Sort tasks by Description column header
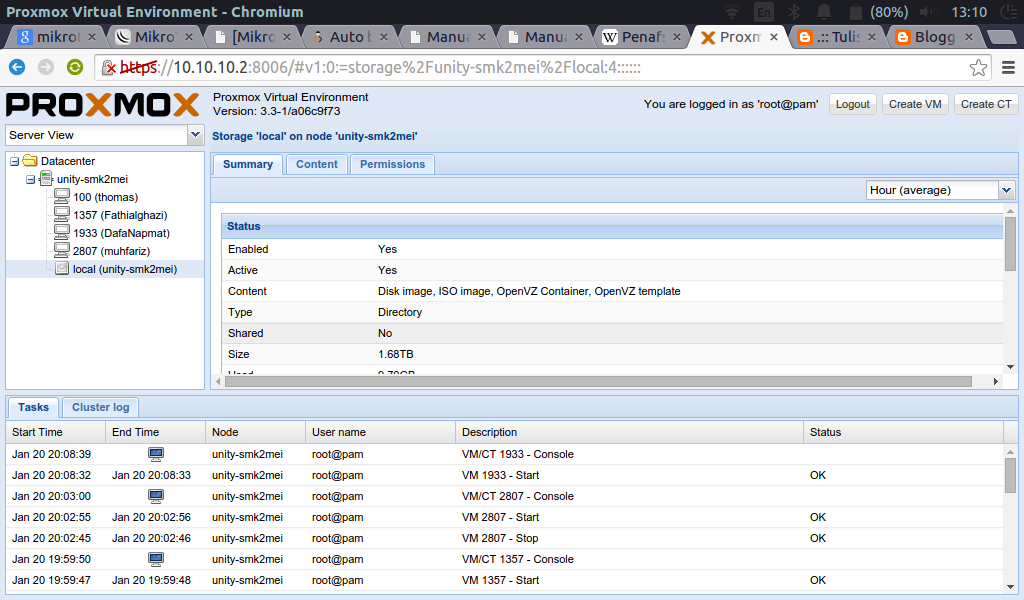Screen dimensions: 1024x600 (x=629, y=432)
